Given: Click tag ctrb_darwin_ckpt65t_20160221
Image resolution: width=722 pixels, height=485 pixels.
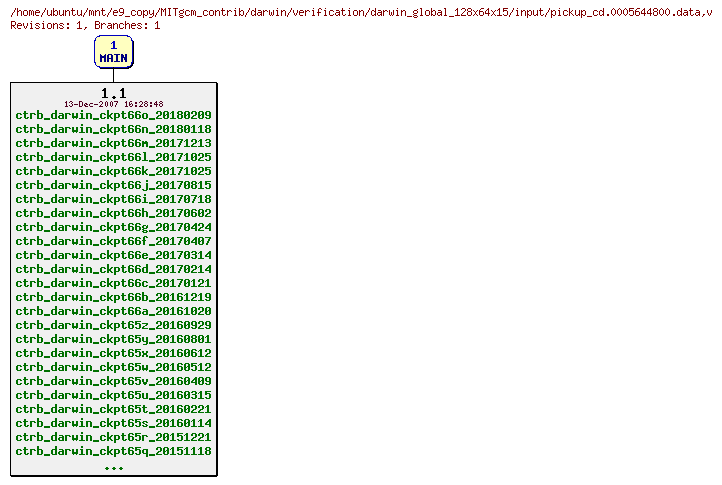Looking at the screenshot, I should coord(114,409).
